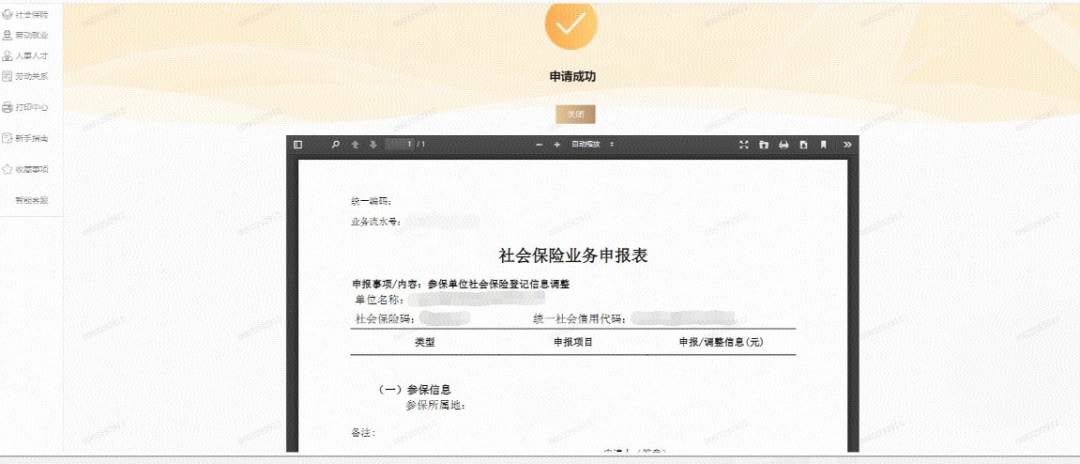Click the 关闭 button

point(575,115)
